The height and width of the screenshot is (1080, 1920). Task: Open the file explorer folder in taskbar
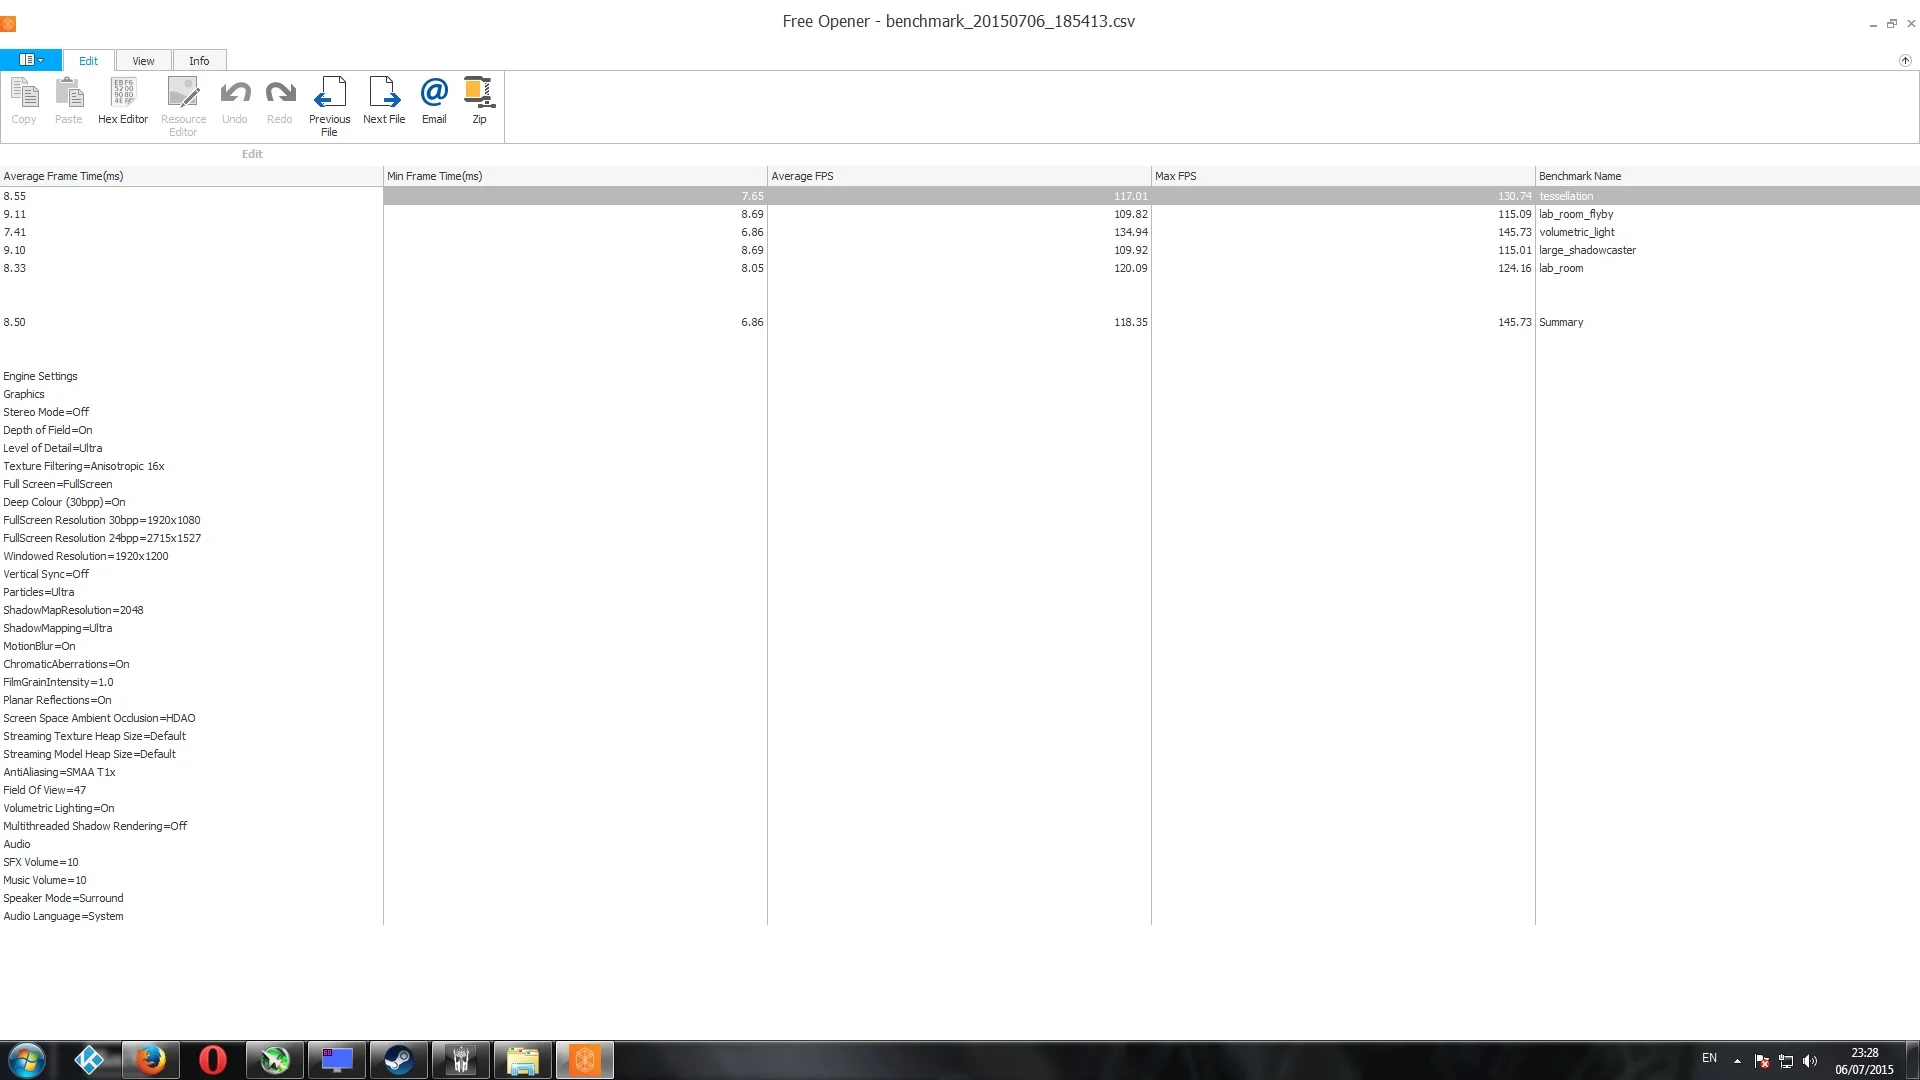click(523, 1060)
